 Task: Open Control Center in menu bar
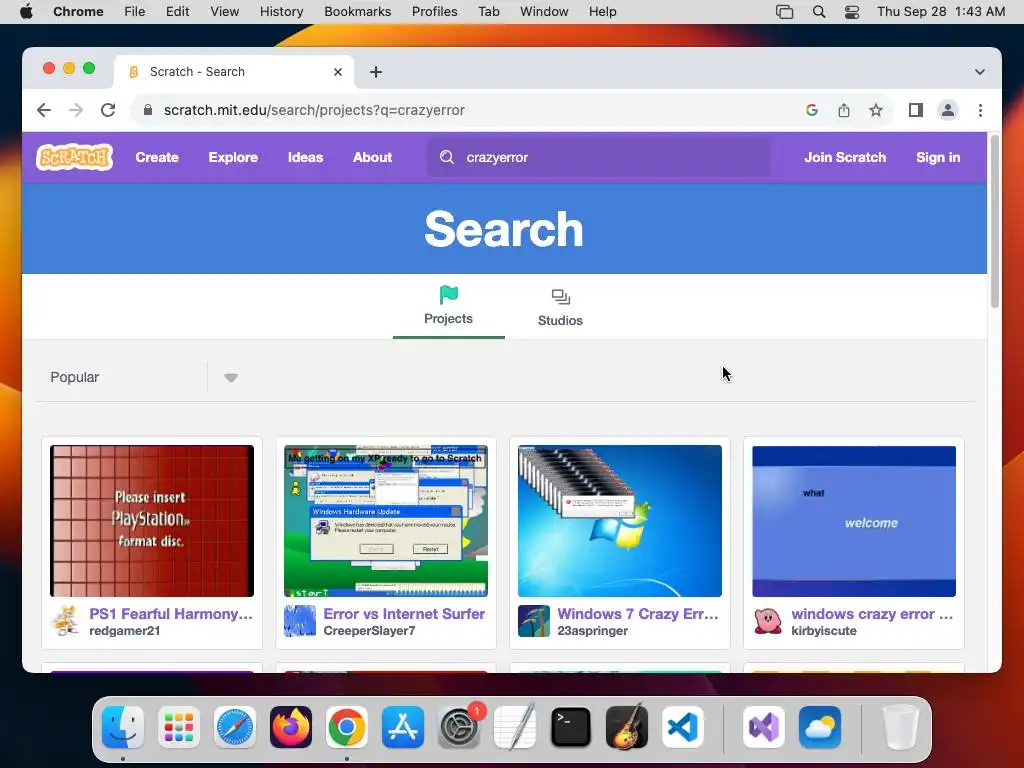click(852, 12)
